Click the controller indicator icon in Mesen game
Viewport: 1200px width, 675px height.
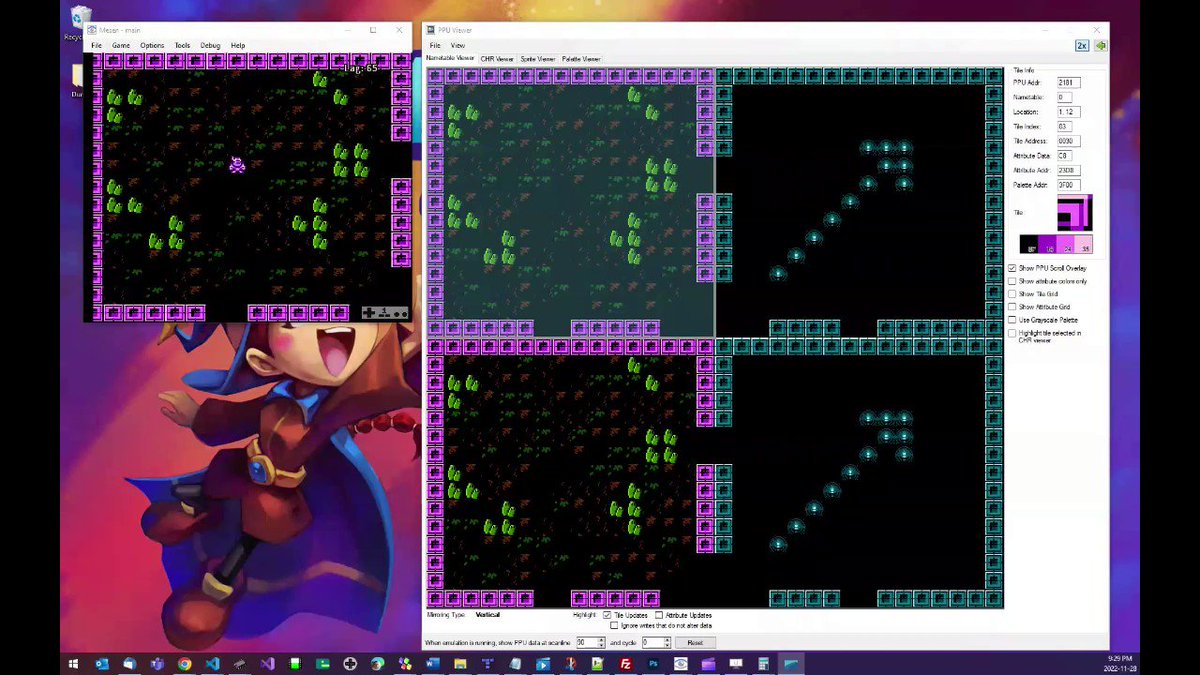386,312
